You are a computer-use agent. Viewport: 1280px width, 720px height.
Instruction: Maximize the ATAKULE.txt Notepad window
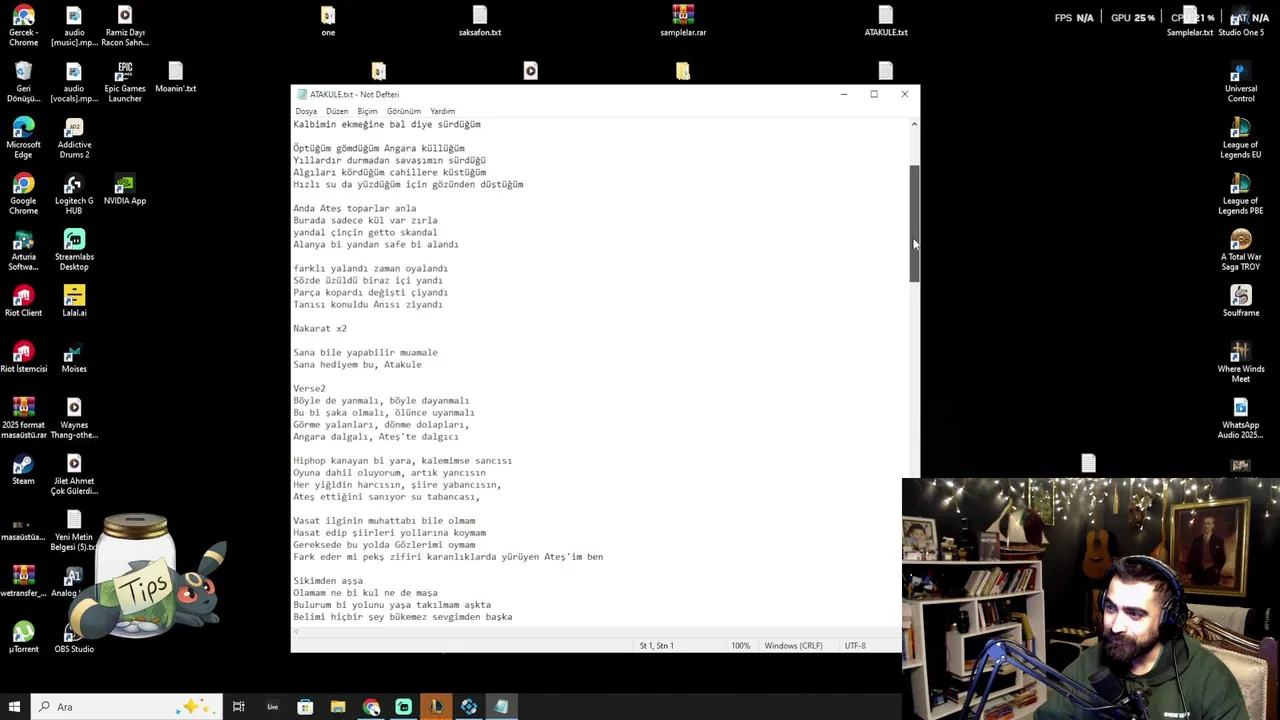click(x=874, y=94)
